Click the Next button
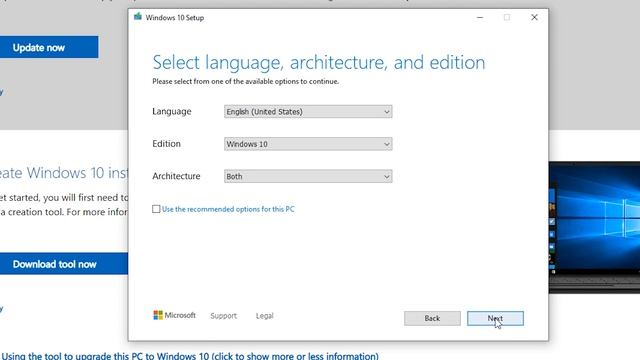Viewport: 640px width, 360px height. tap(495, 318)
